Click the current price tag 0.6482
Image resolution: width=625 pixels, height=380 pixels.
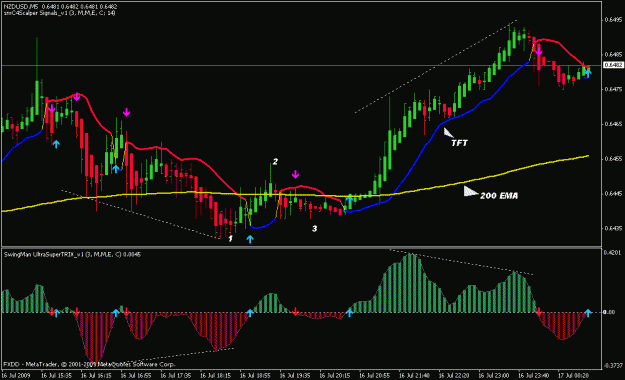pos(613,65)
